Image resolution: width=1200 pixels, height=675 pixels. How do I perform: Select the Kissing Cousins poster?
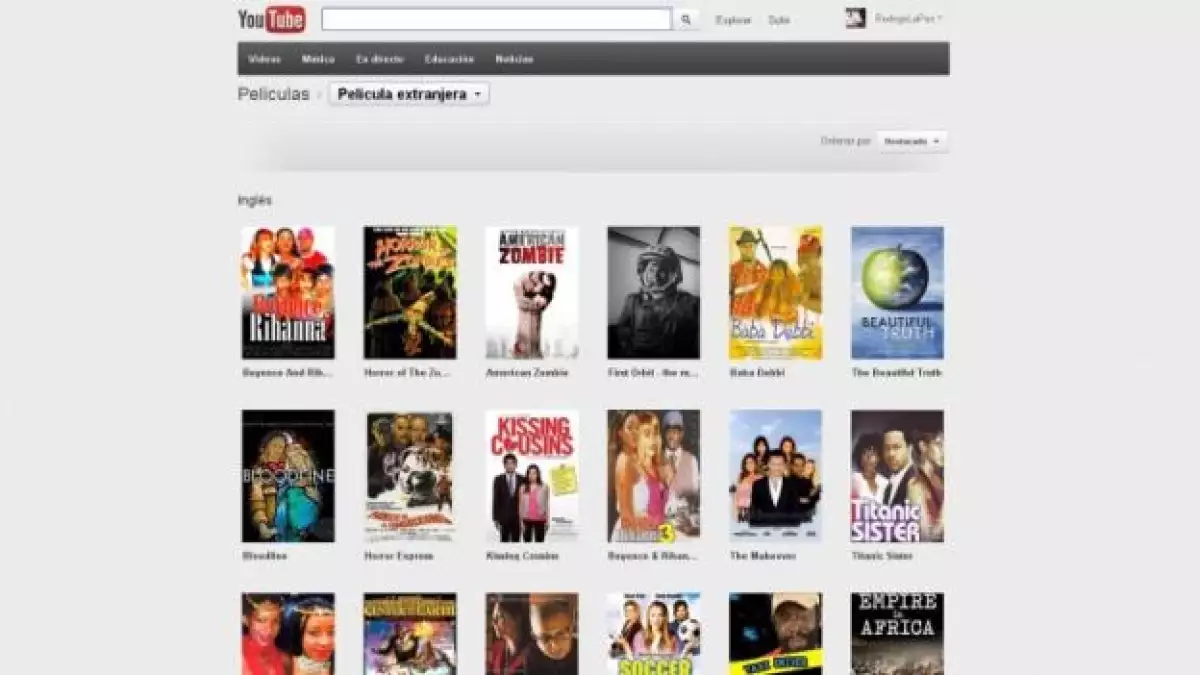[532, 475]
